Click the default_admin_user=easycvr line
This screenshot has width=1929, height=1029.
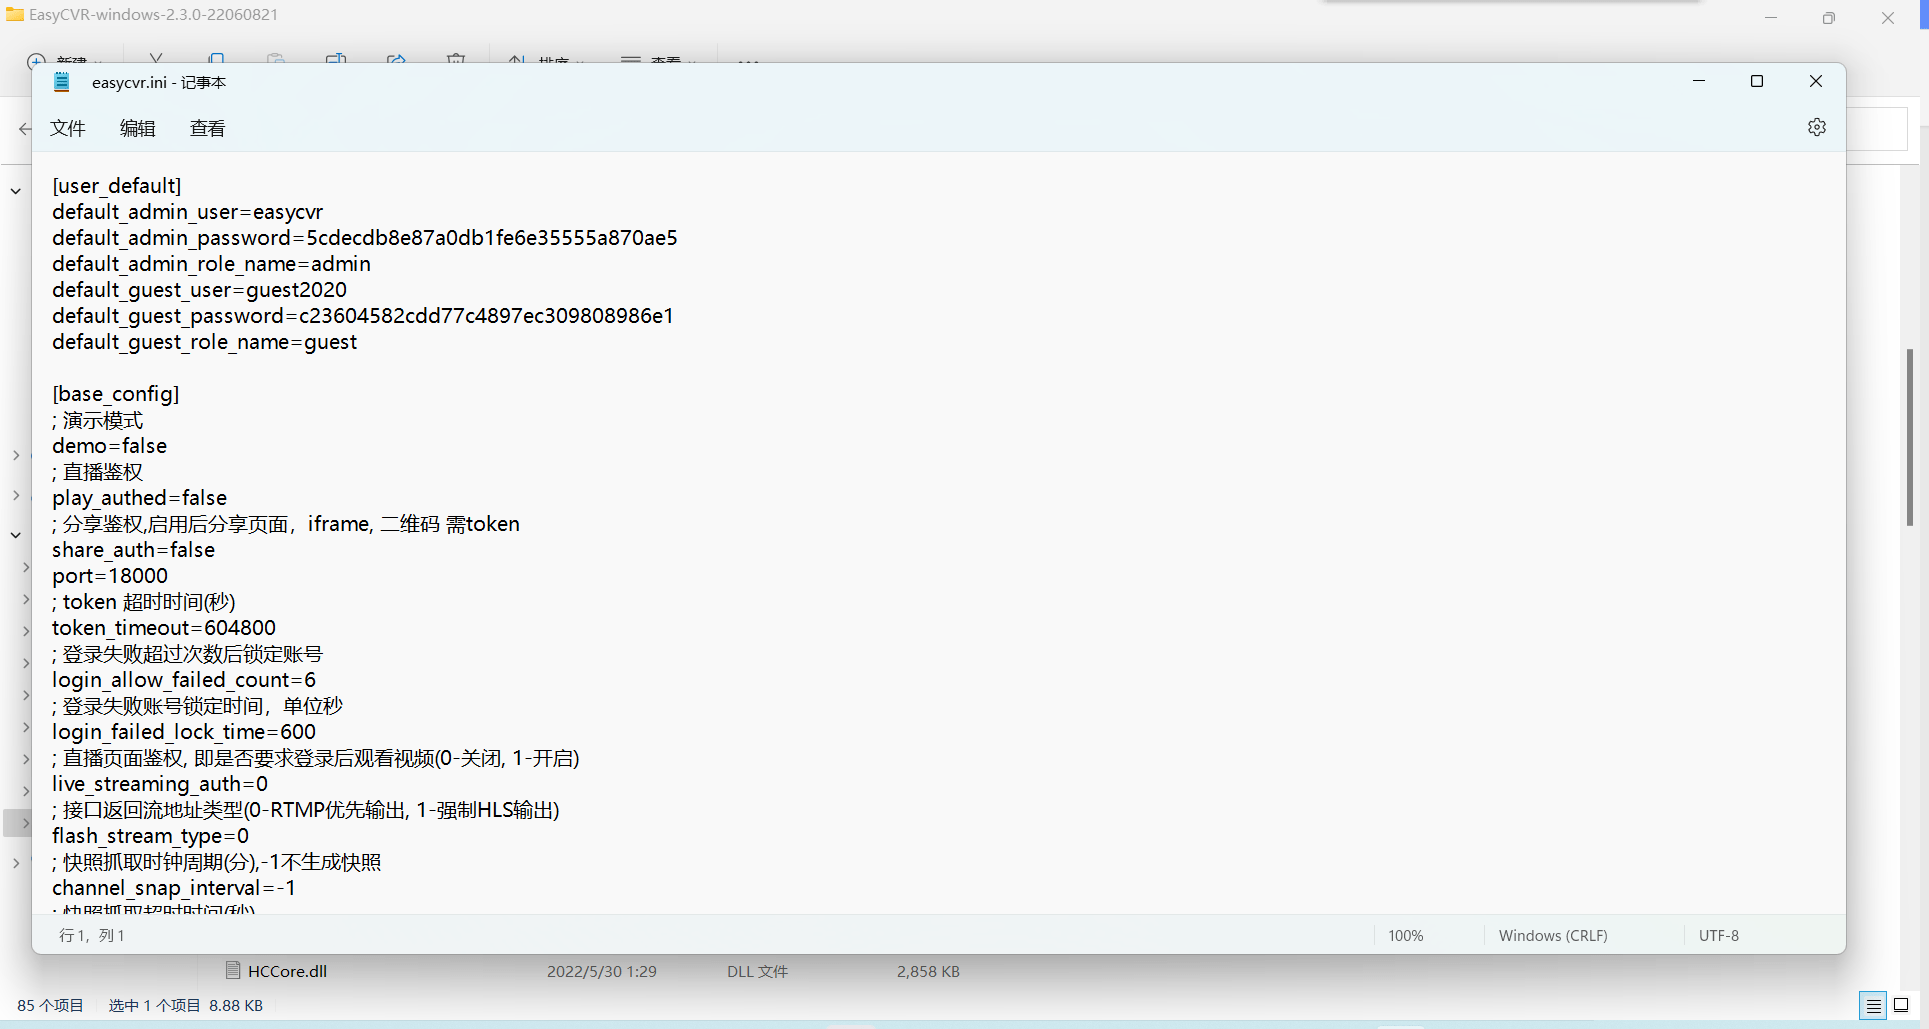188,211
